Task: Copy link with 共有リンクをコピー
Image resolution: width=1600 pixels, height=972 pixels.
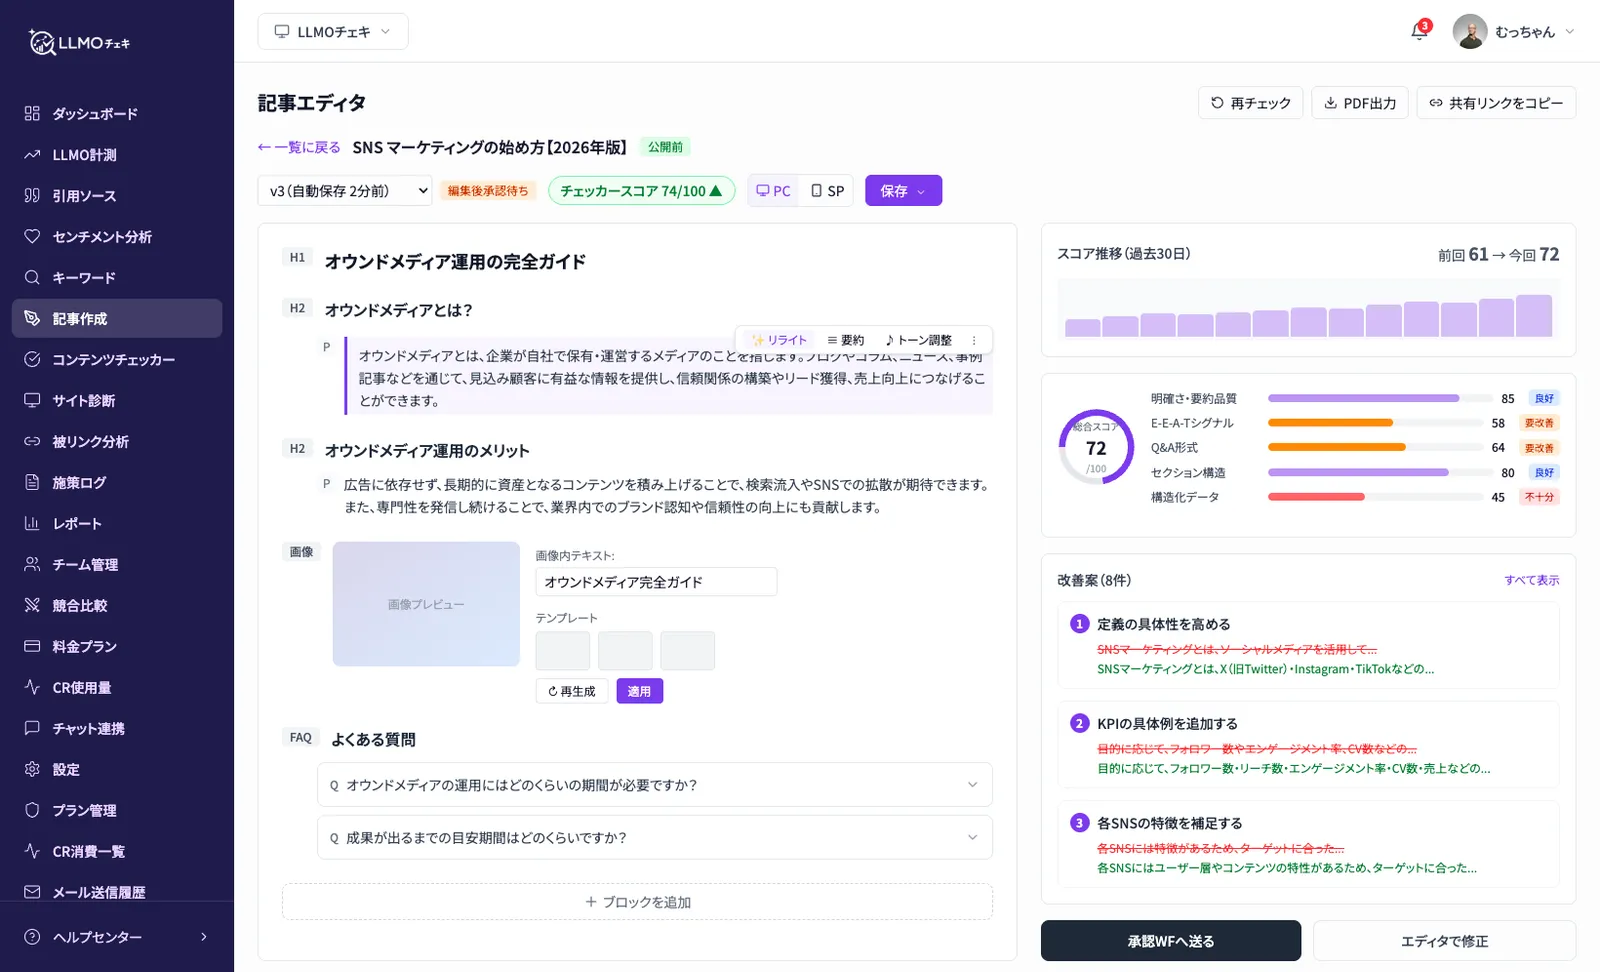Action: tap(1496, 103)
